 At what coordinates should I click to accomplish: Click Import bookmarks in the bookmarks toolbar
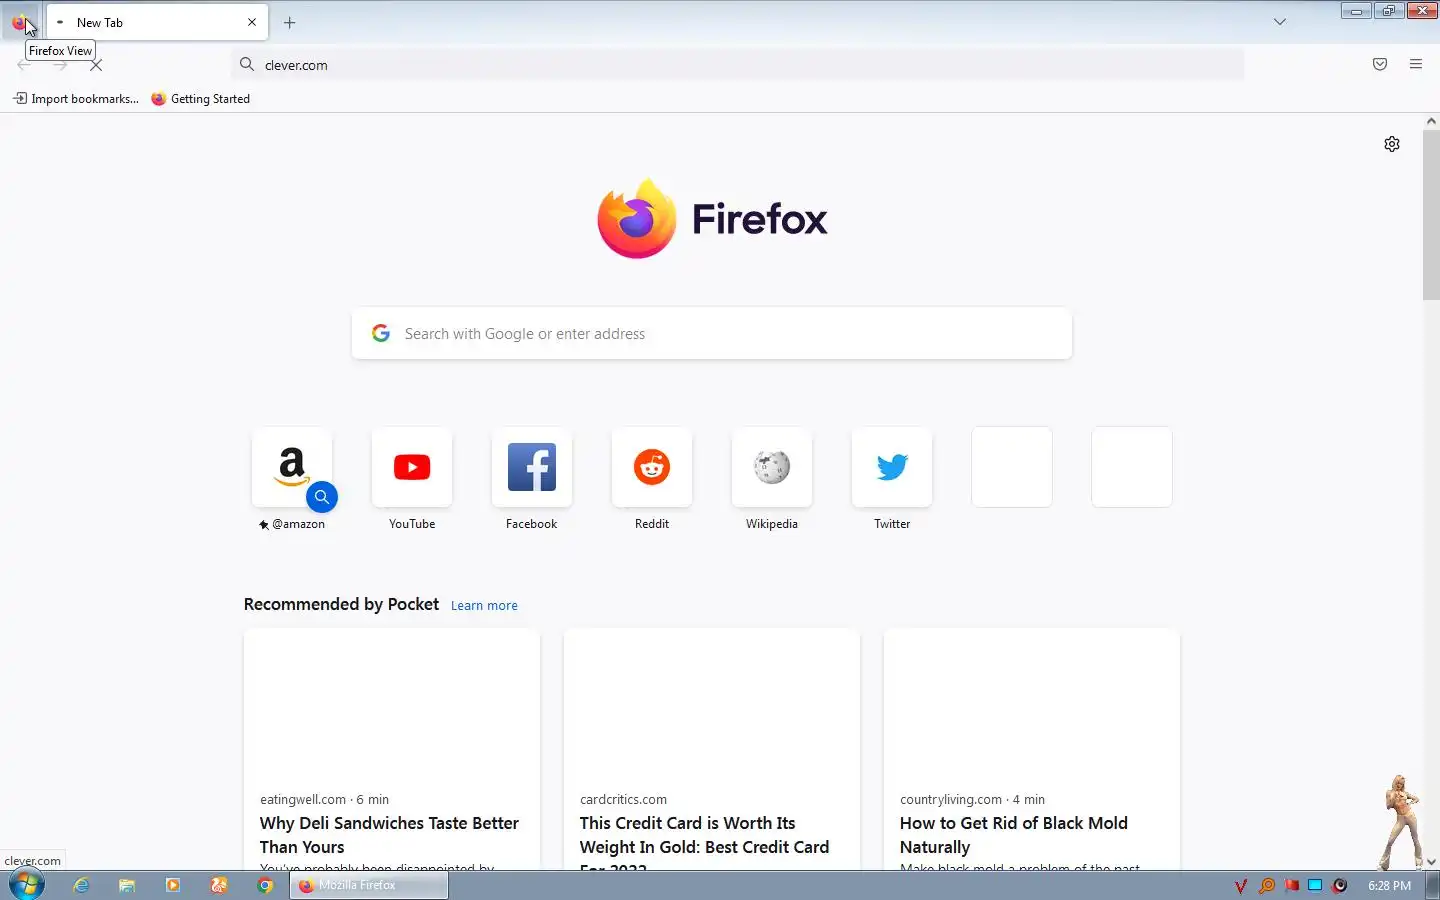[x=76, y=99]
